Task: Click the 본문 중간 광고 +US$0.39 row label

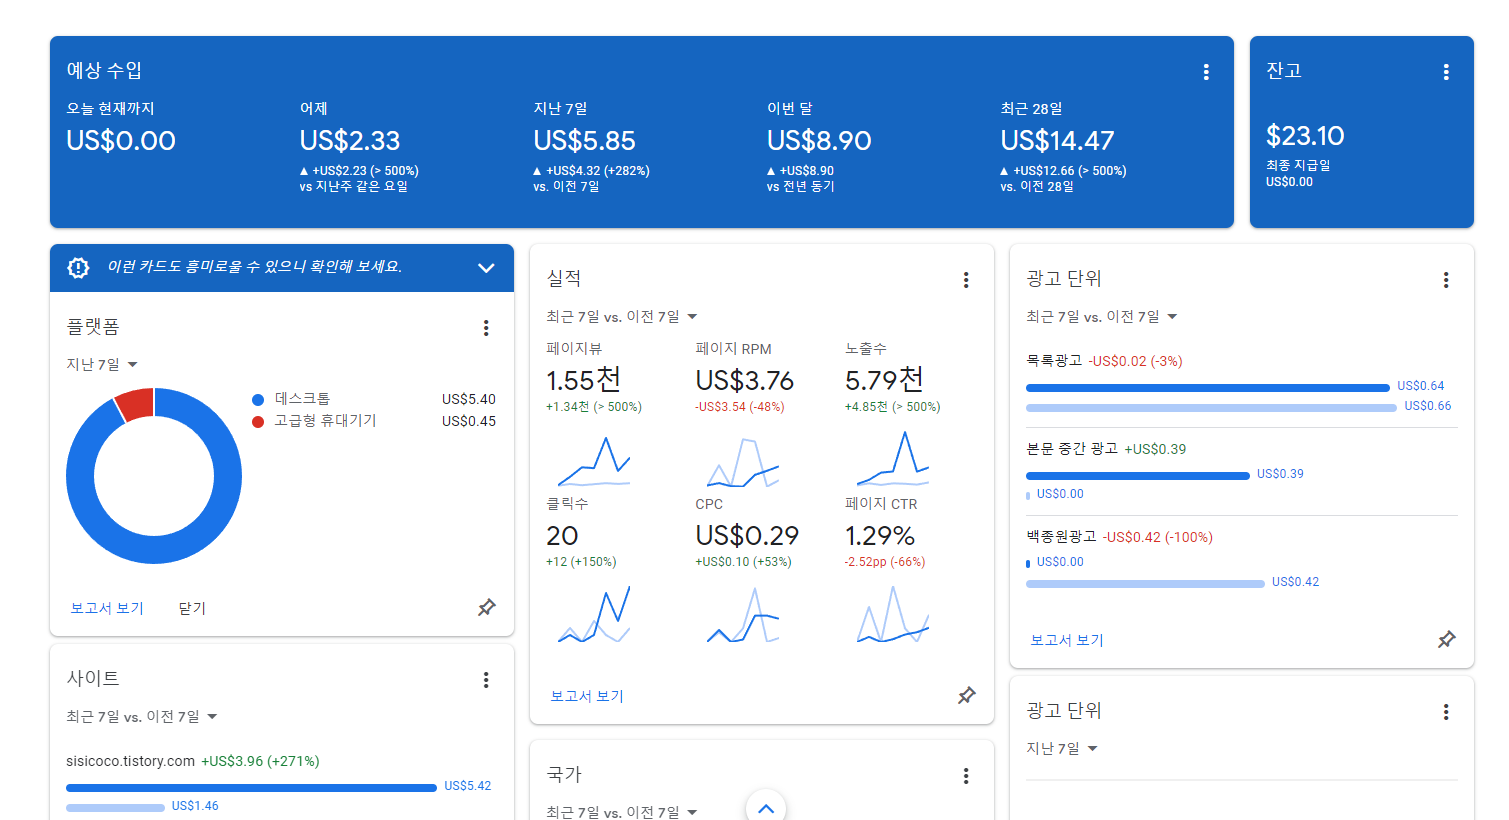Action: [1106, 449]
